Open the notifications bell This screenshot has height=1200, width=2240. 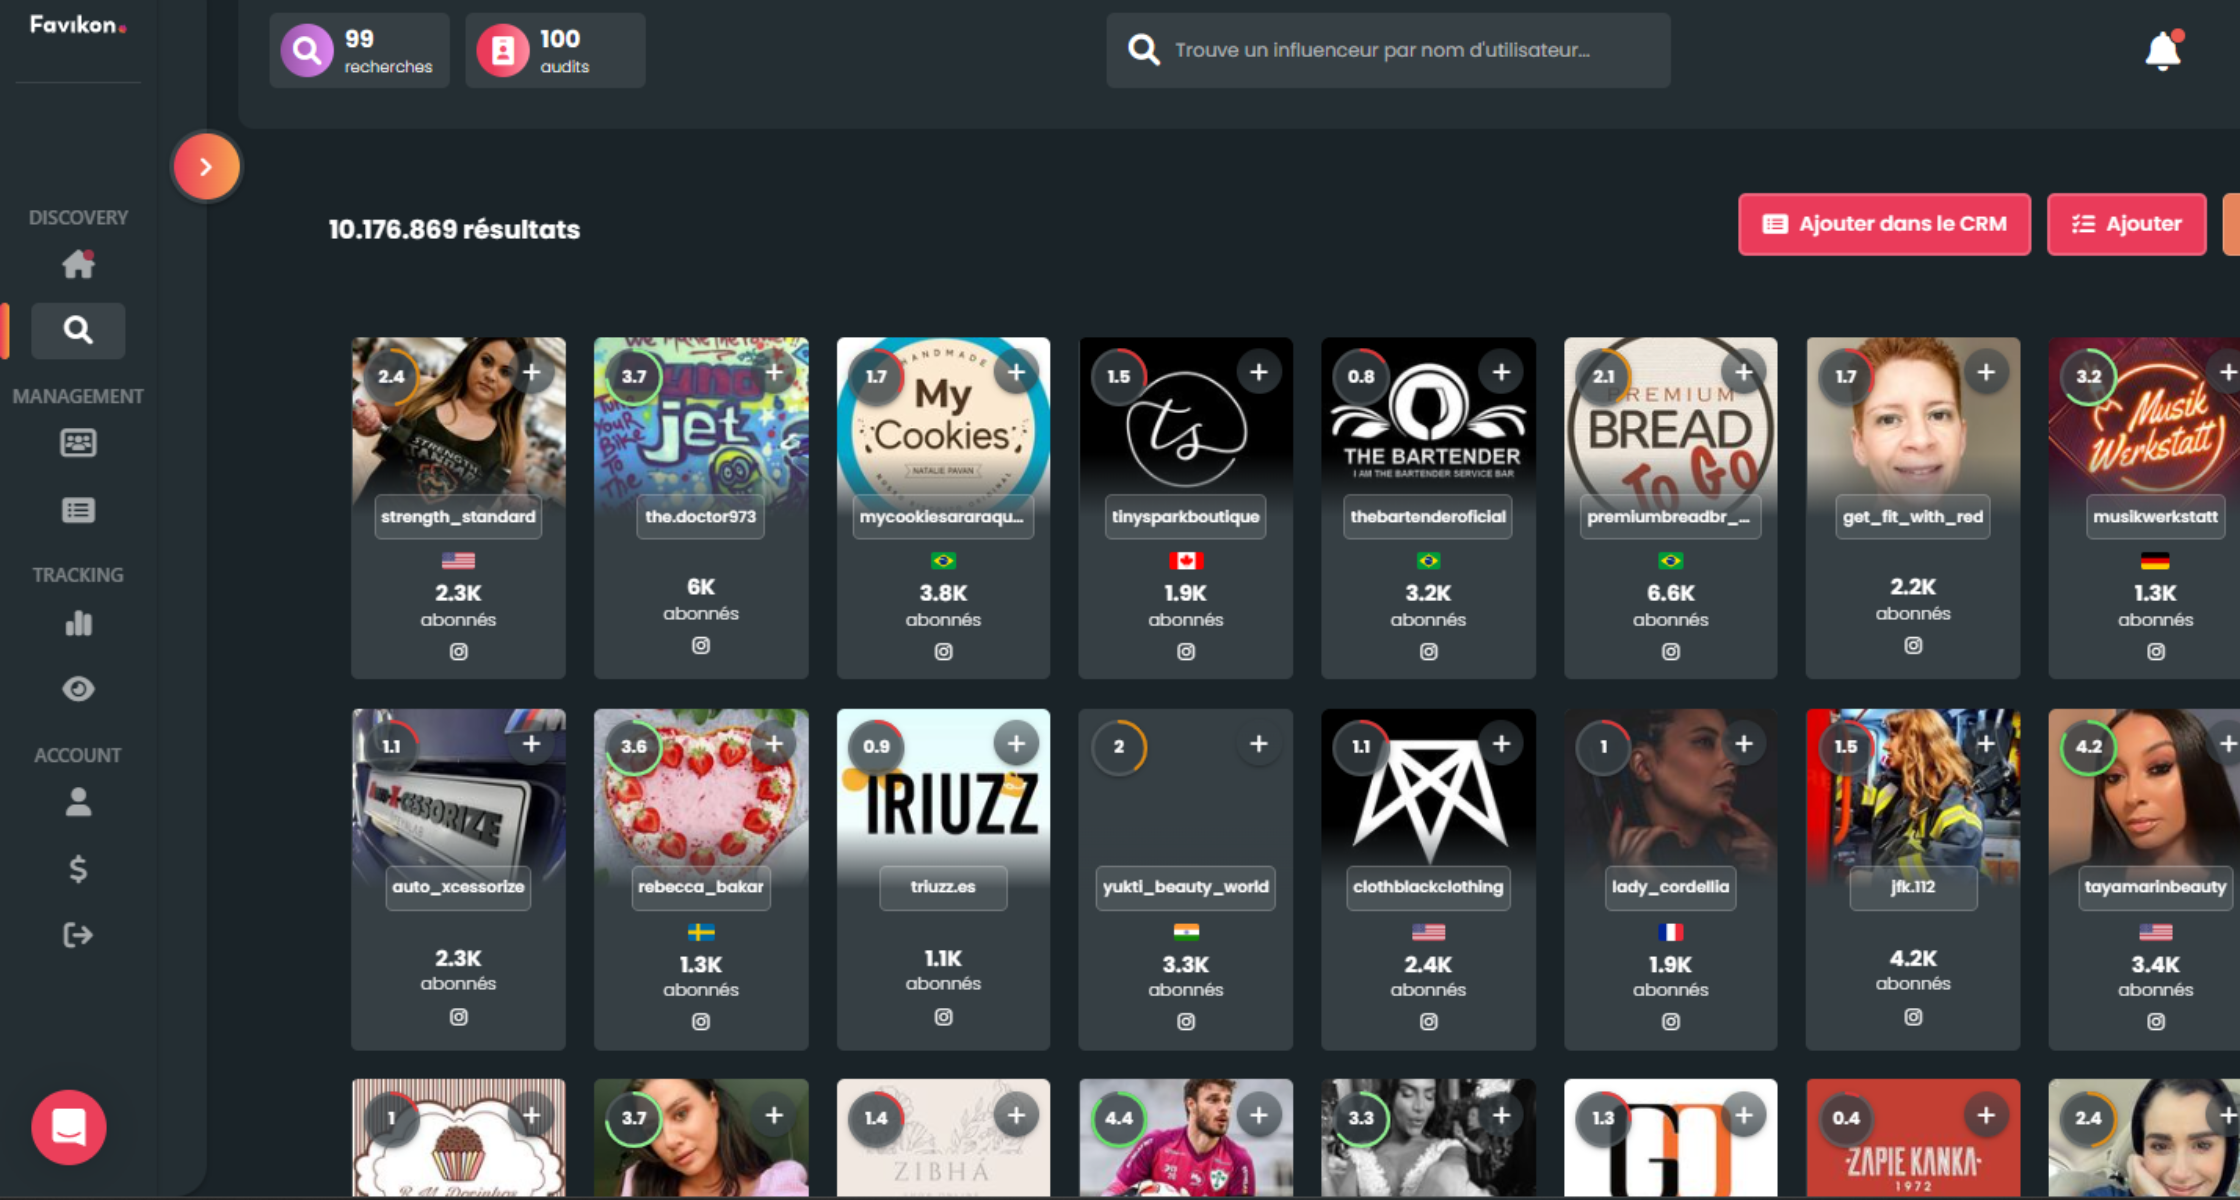coord(2163,50)
